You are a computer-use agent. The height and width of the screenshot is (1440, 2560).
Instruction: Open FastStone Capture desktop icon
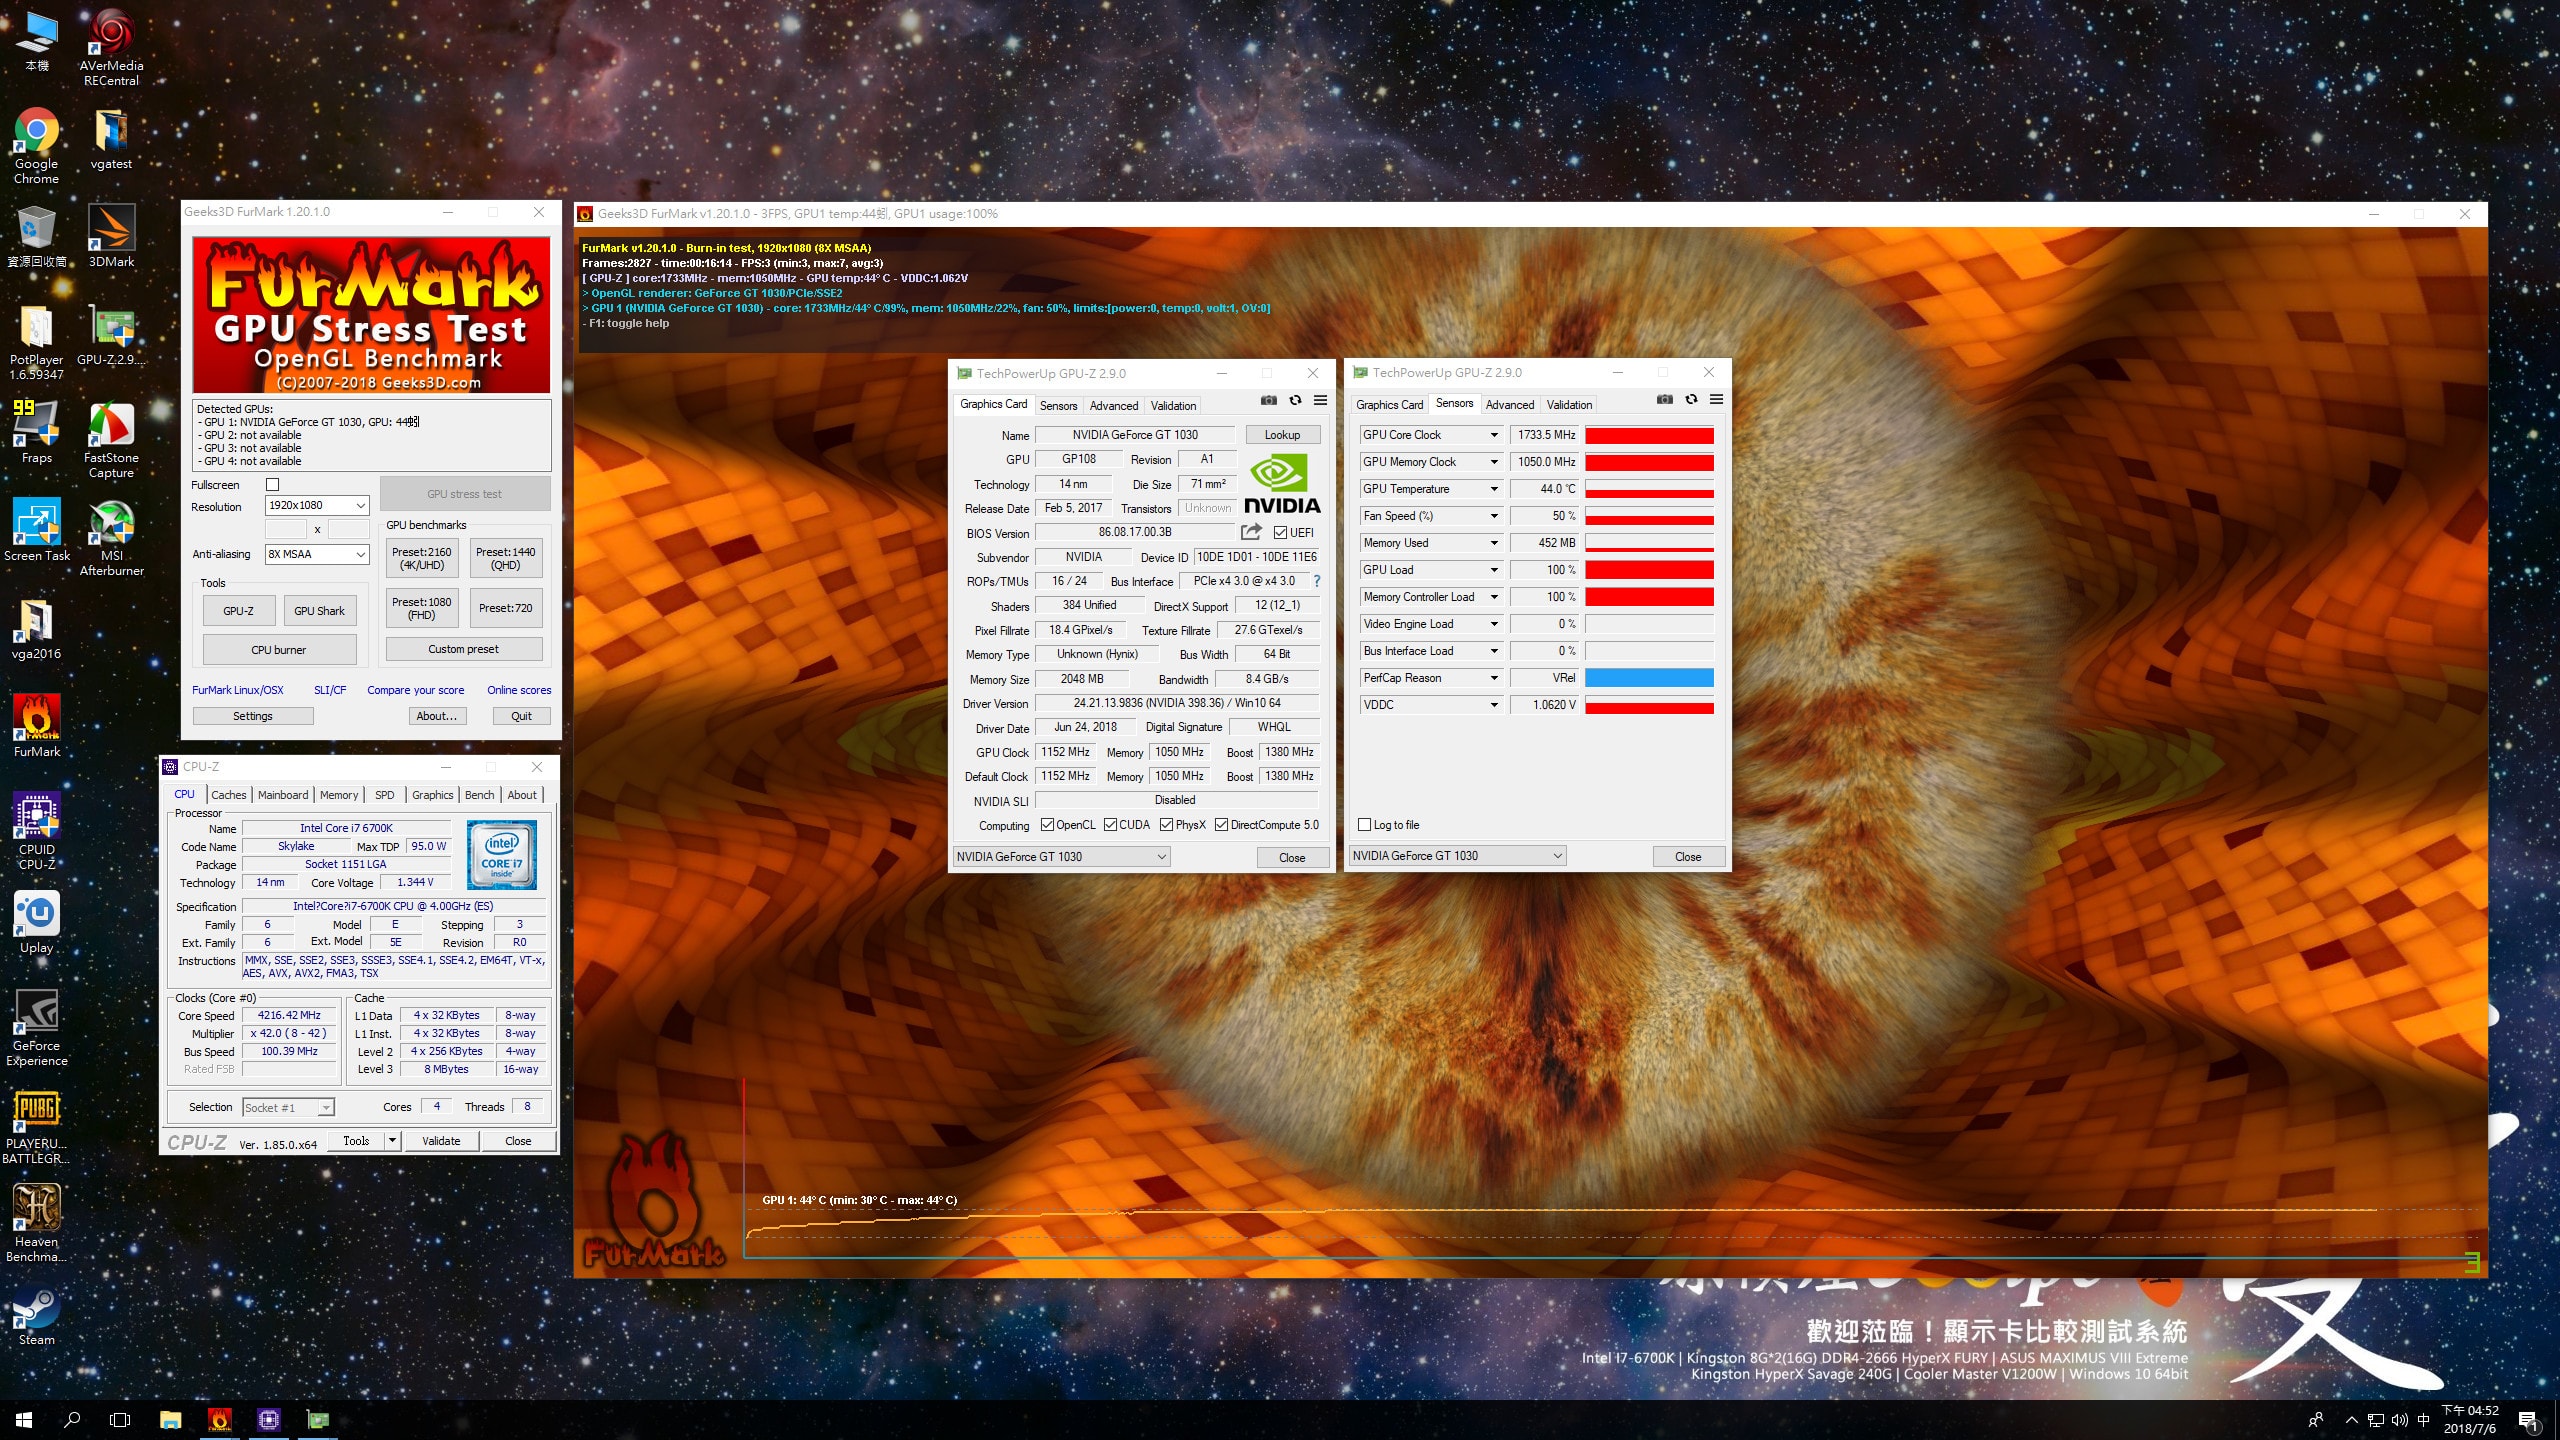point(111,441)
